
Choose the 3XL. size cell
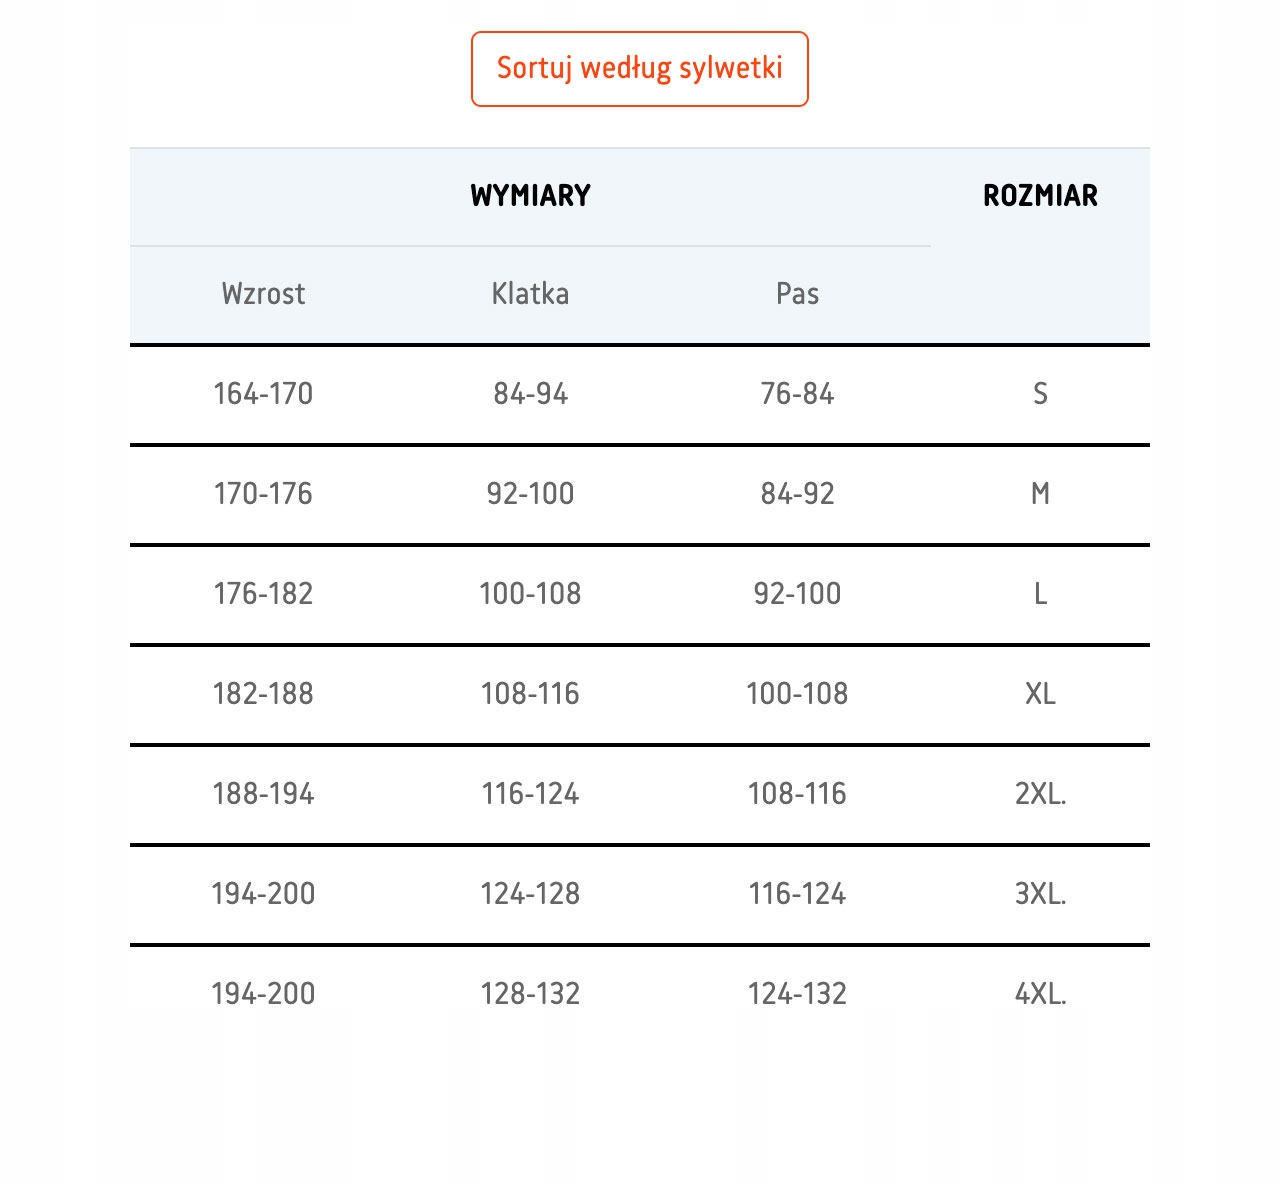point(1040,894)
